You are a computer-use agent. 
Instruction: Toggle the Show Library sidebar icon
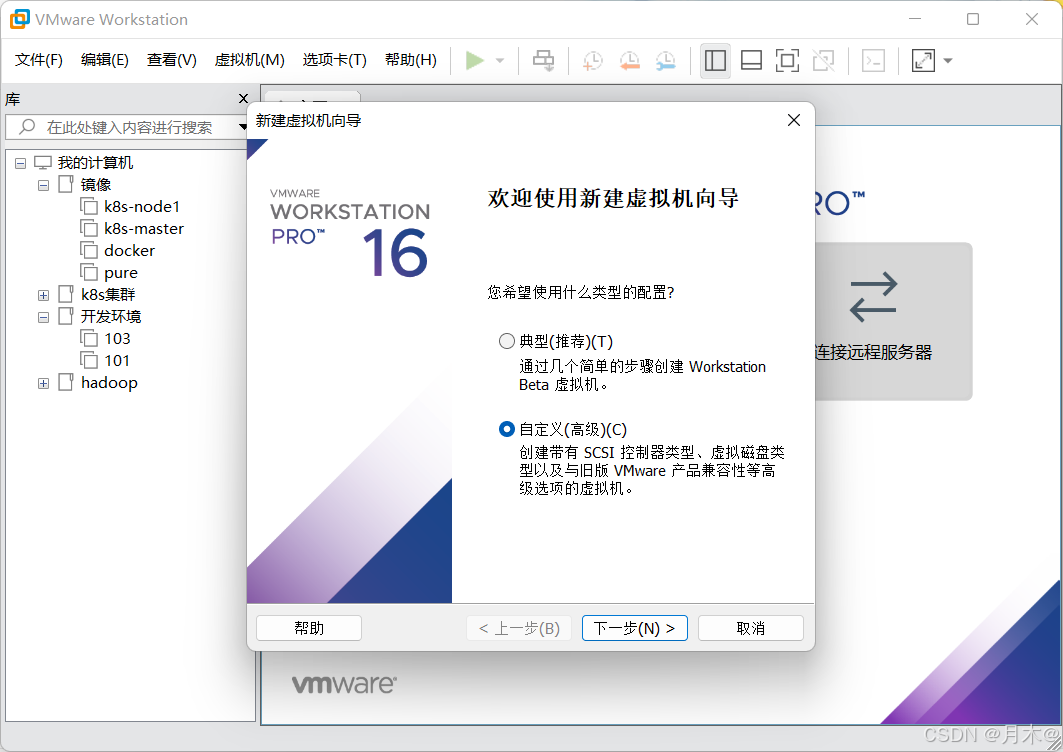(715, 60)
